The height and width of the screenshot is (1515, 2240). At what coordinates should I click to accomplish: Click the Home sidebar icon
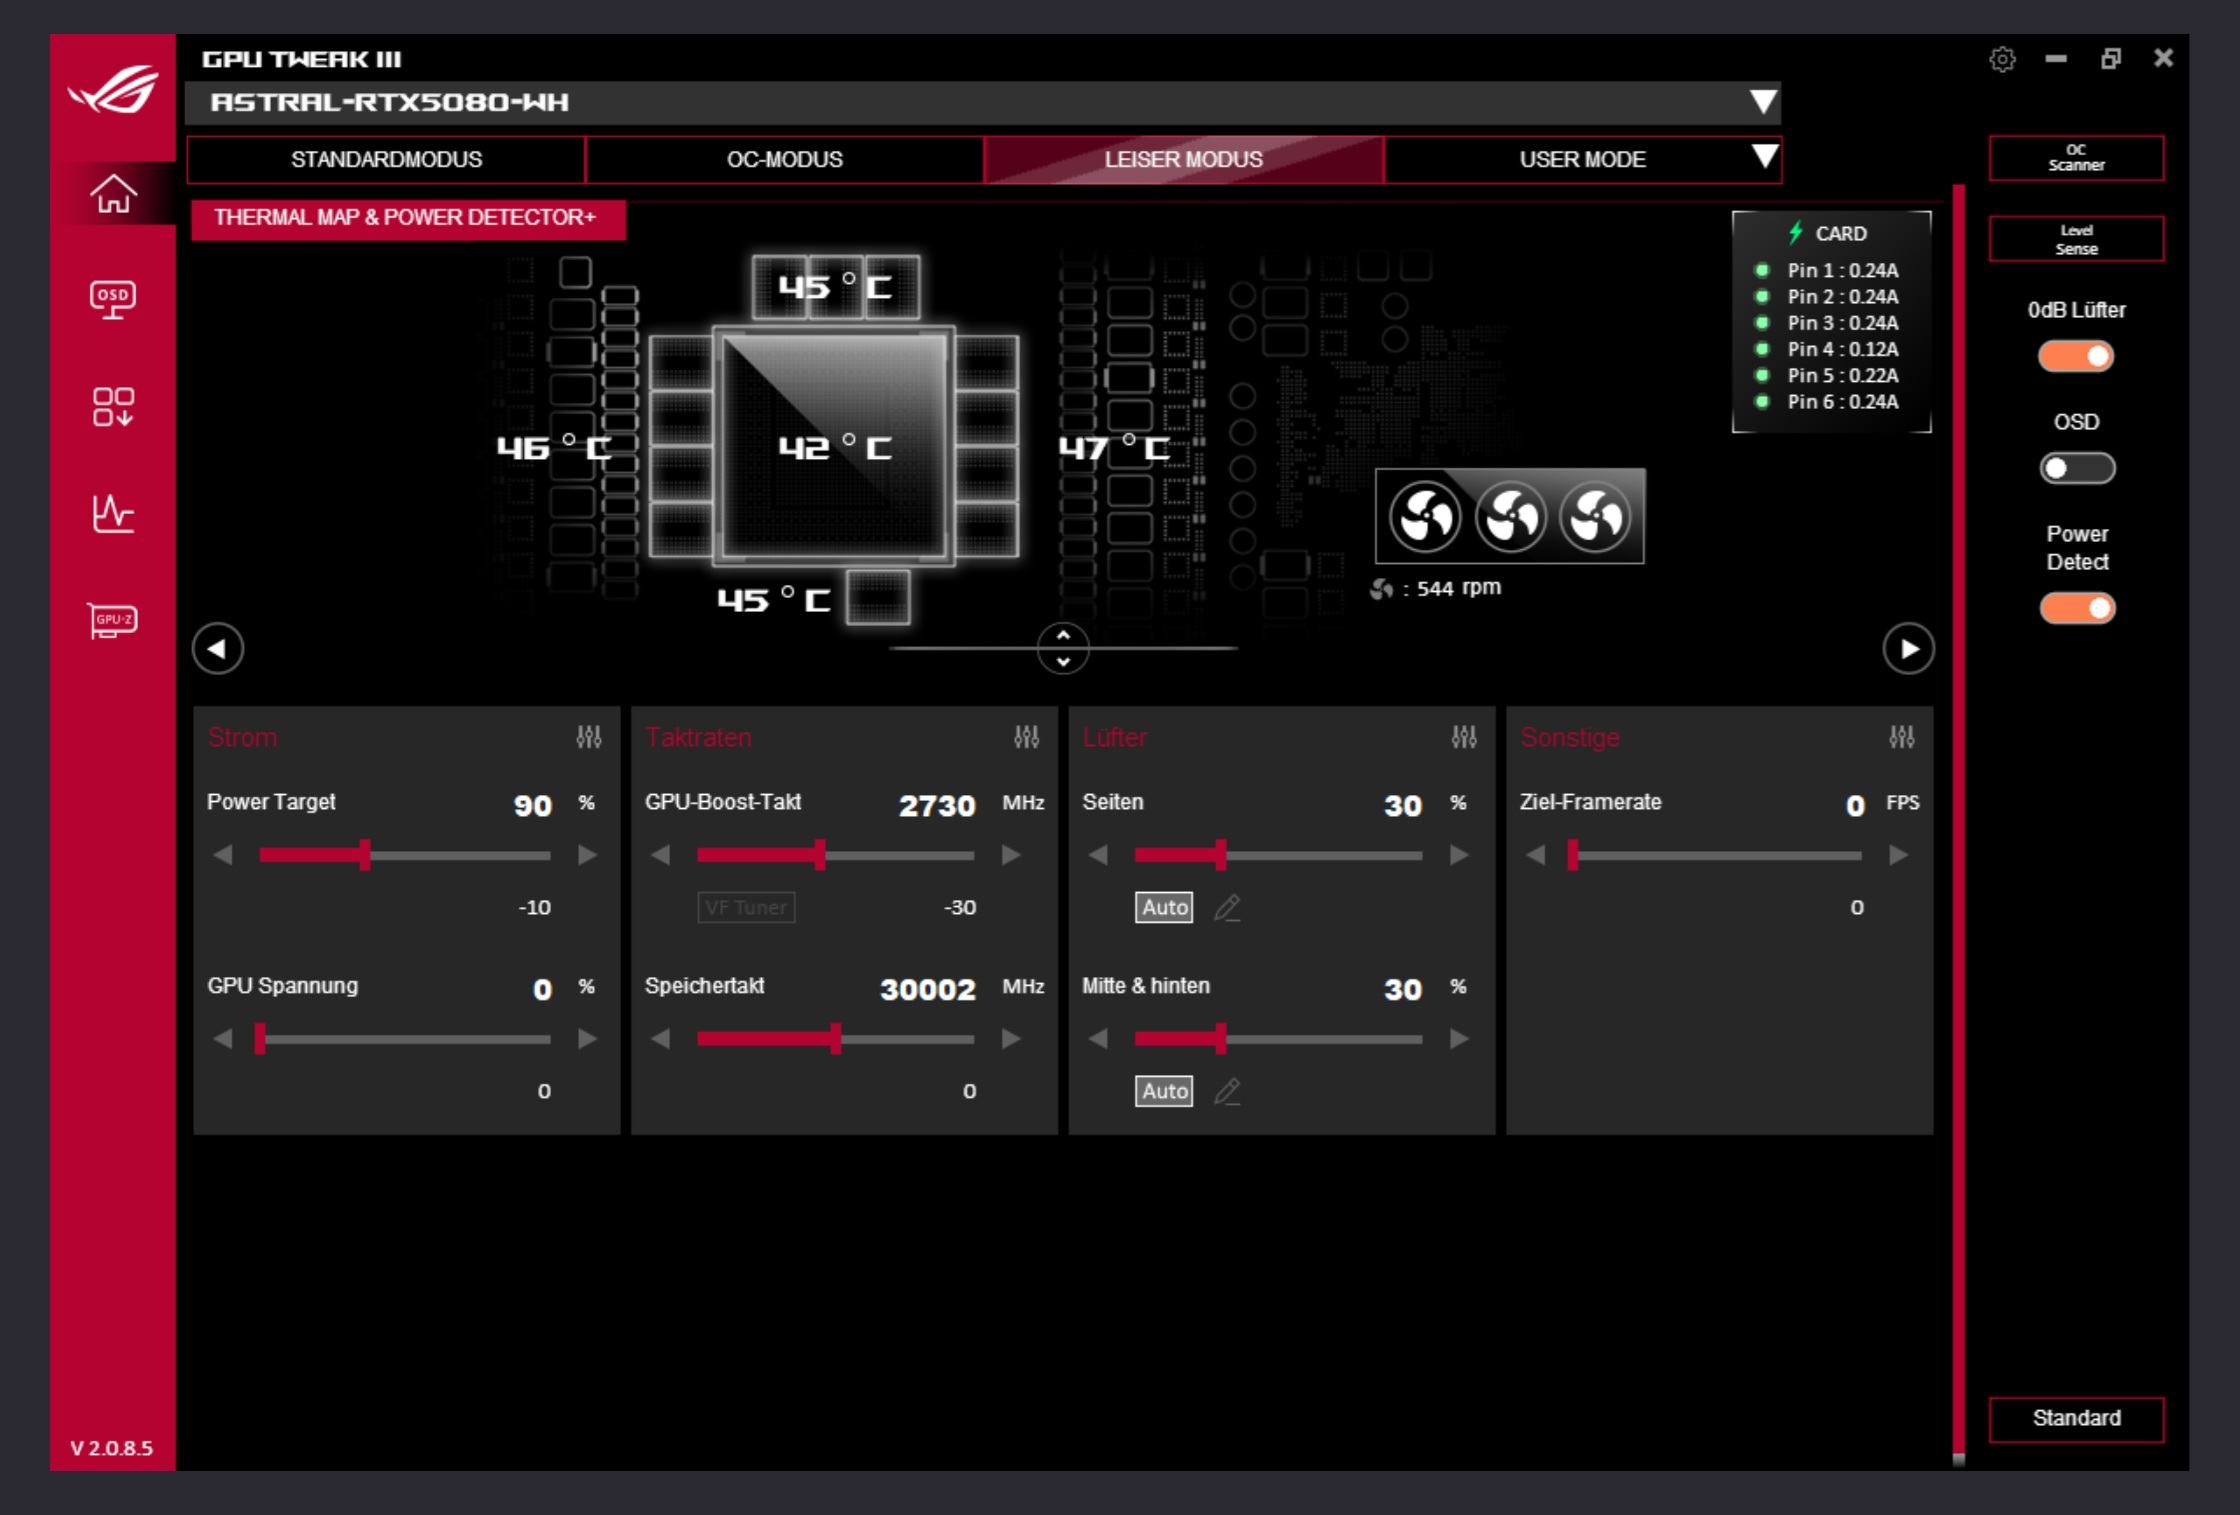[x=113, y=194]
